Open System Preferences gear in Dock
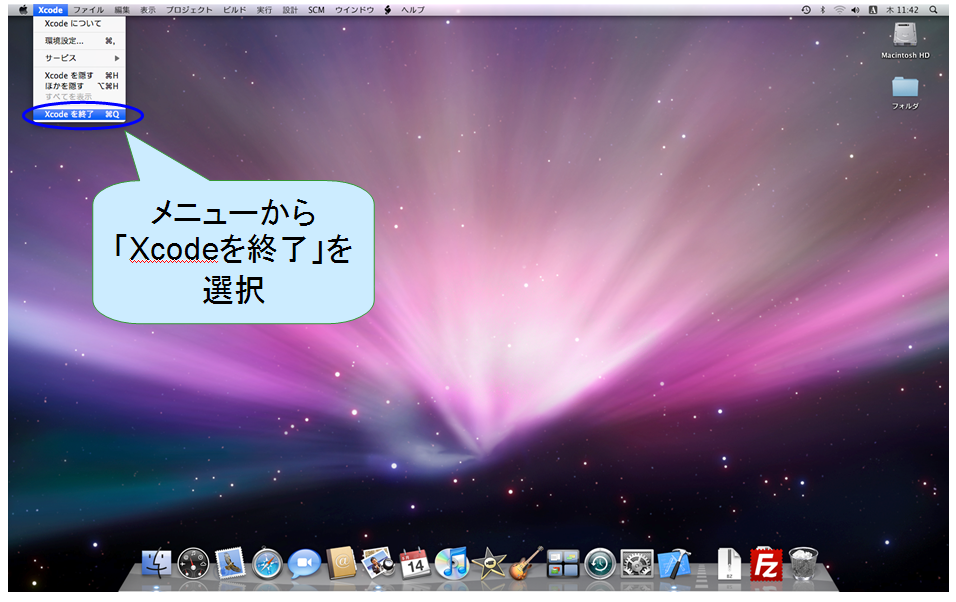This screenshot has width=956, height=602. [637, 564]
